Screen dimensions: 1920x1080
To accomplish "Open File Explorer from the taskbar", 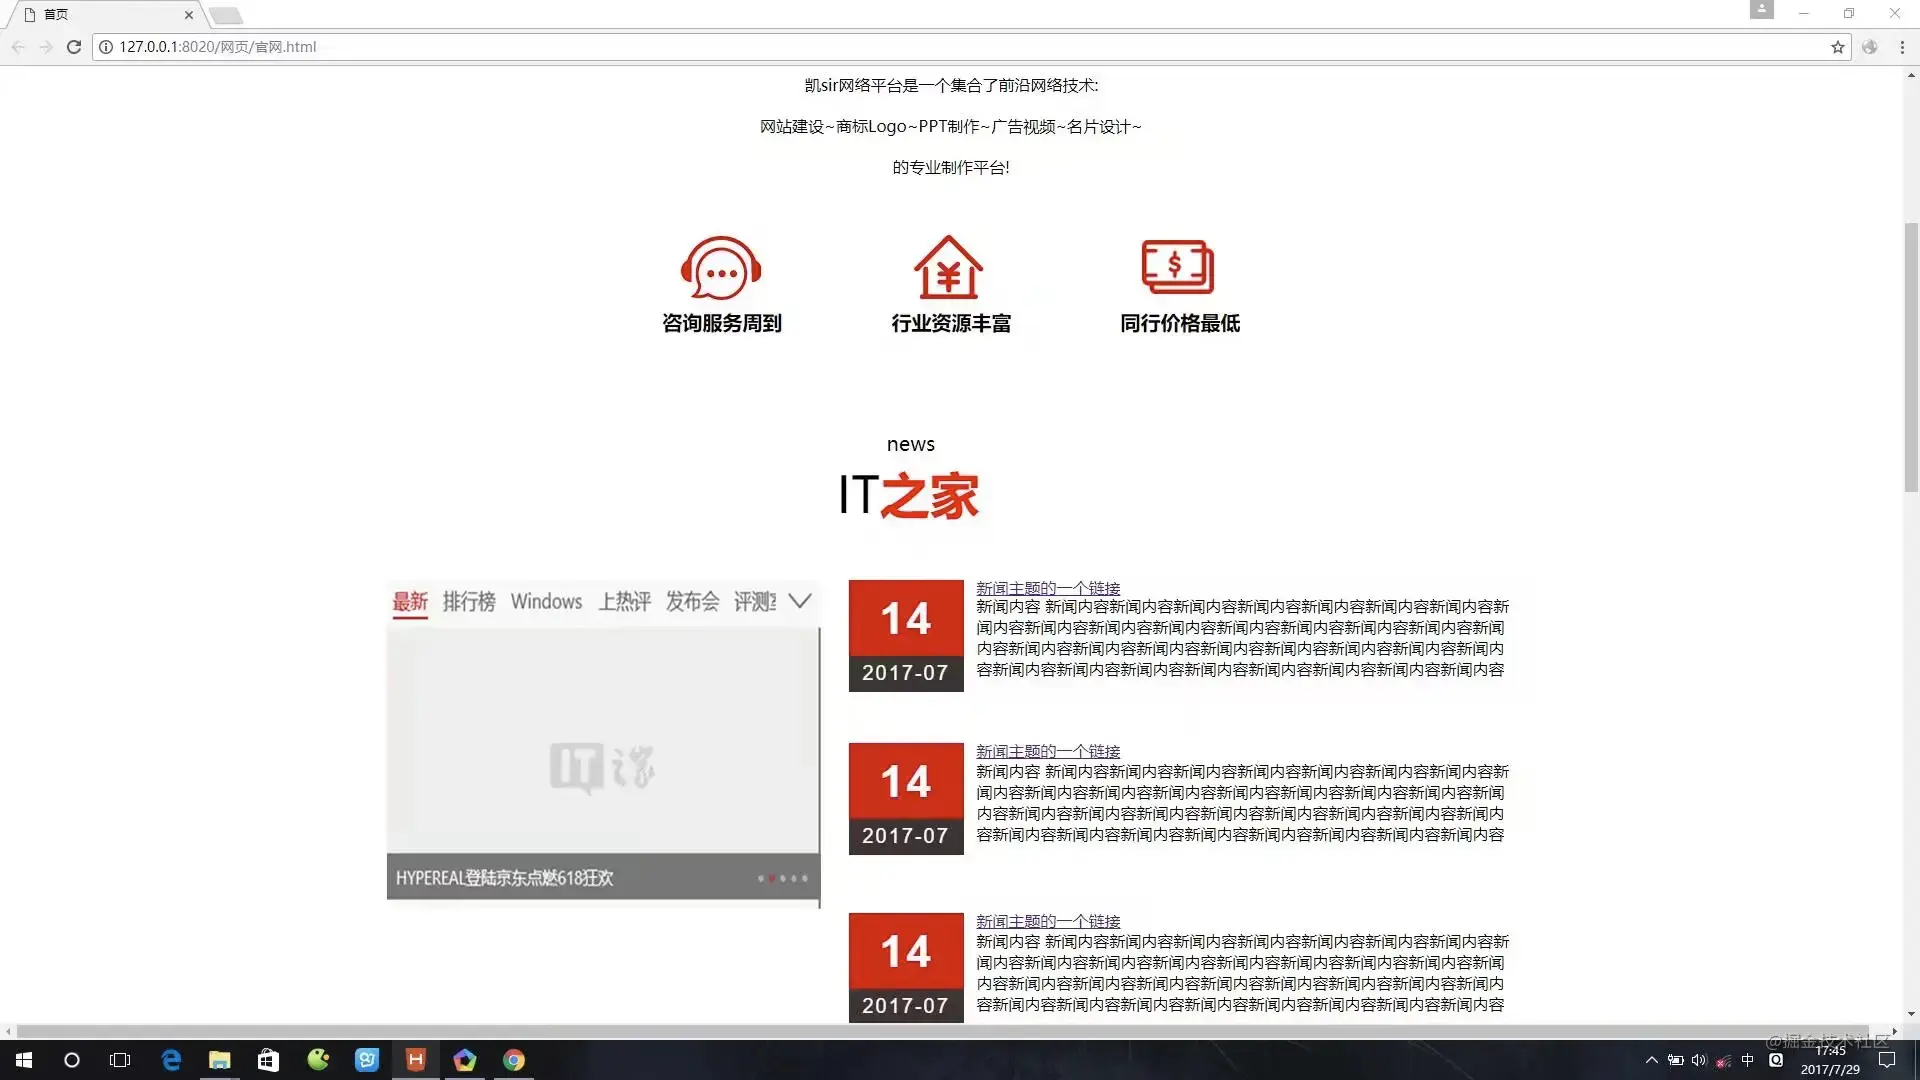I will [x=219, y=1060].
